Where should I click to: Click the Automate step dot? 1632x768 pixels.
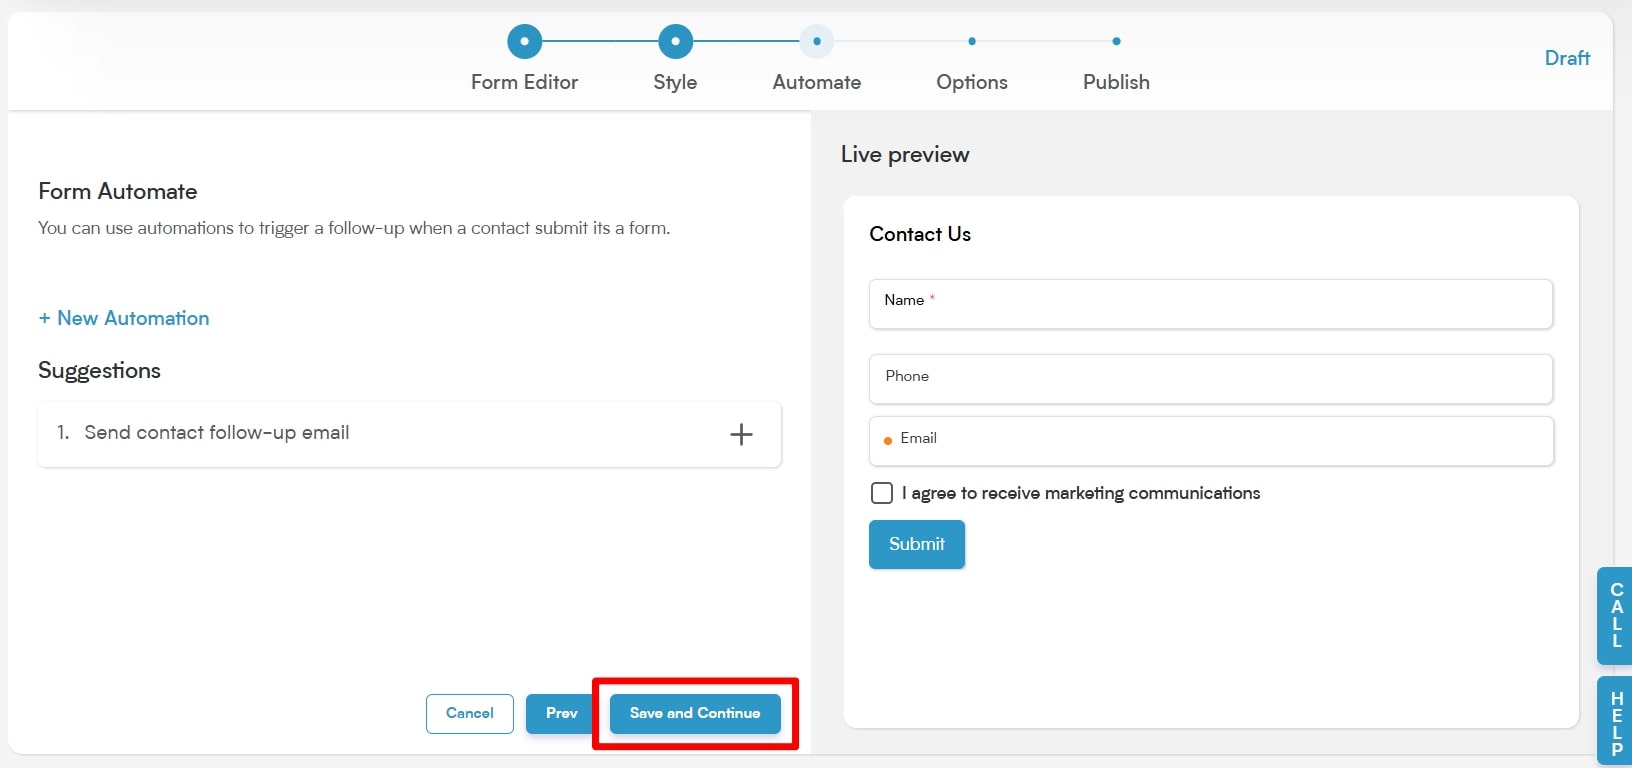[x=817, y=41]
